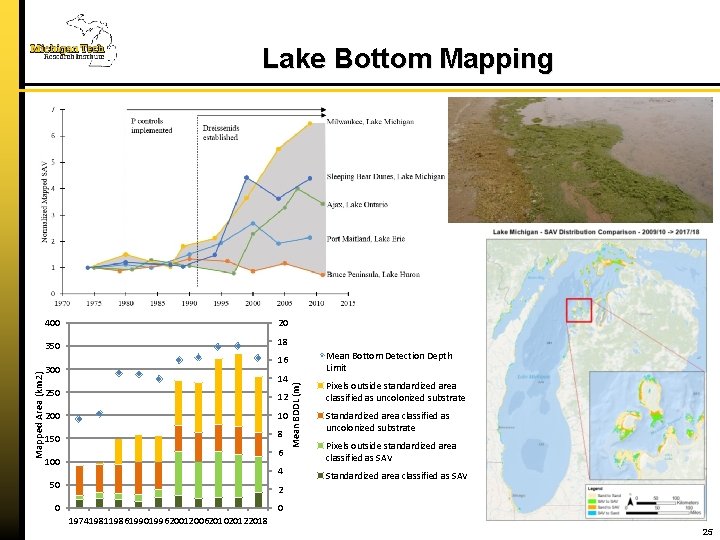720x540 pixels.
Task: Click the dark green Standardized SAV swatch
Action: click(x=321, y=476)
